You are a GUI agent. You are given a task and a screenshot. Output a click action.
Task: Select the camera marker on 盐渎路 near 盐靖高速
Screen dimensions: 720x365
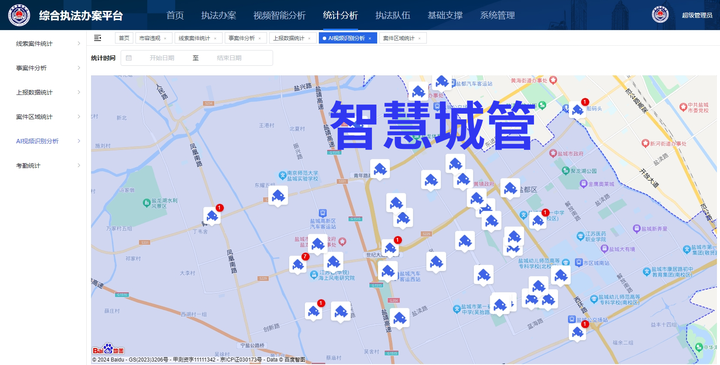click(399, 318)
